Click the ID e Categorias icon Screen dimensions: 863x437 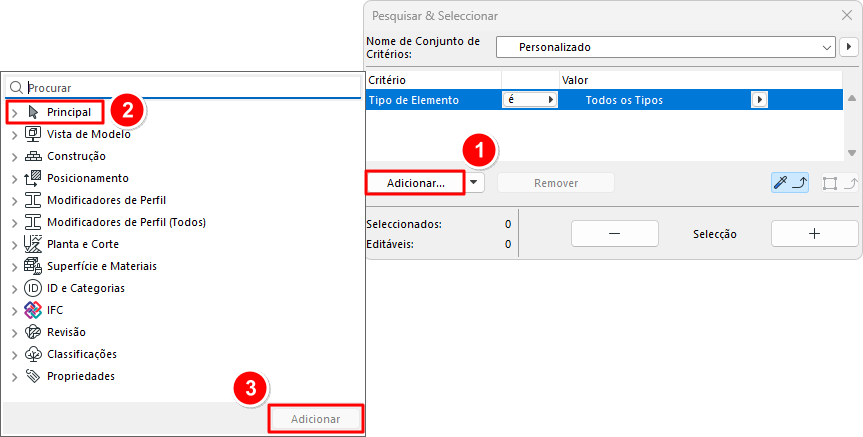[33, 288]
